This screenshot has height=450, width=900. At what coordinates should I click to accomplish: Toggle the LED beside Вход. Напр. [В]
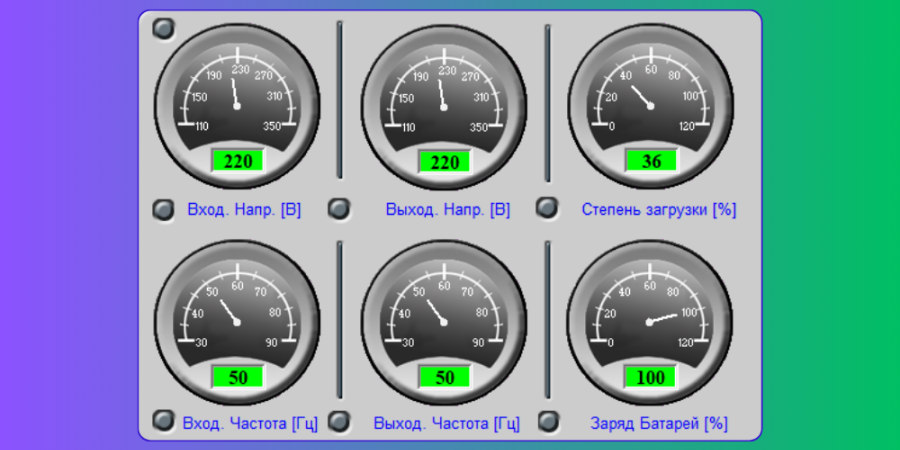pyautogui.click(x=163, y=209)
